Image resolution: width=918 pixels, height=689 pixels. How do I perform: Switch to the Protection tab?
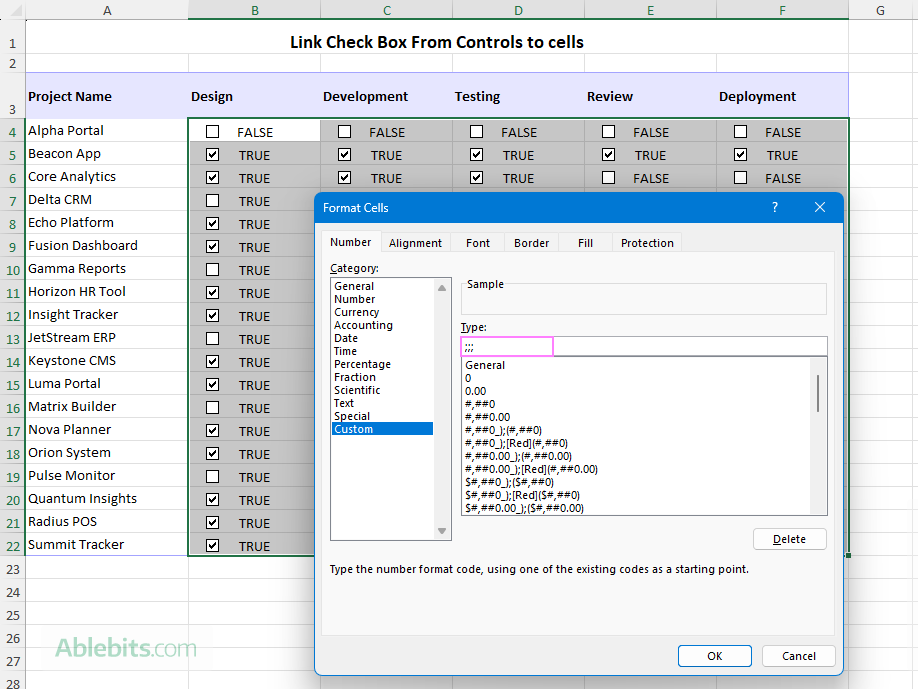pyautogui.click(x=646, y=242)
